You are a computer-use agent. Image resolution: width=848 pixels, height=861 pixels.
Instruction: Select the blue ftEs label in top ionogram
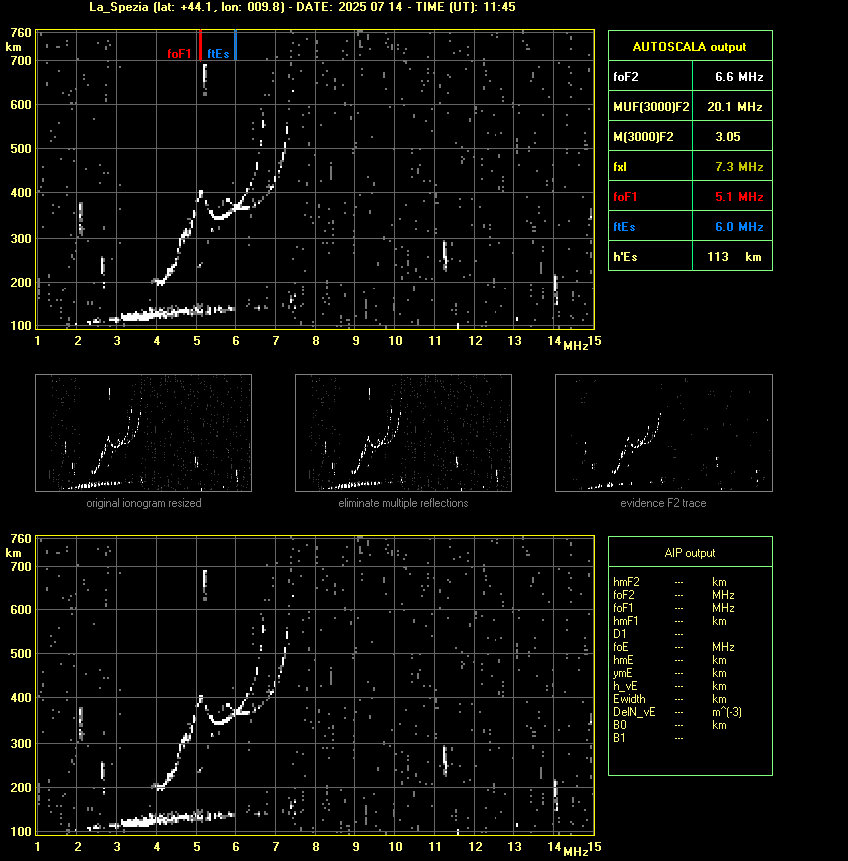click(x=218, y=54)
